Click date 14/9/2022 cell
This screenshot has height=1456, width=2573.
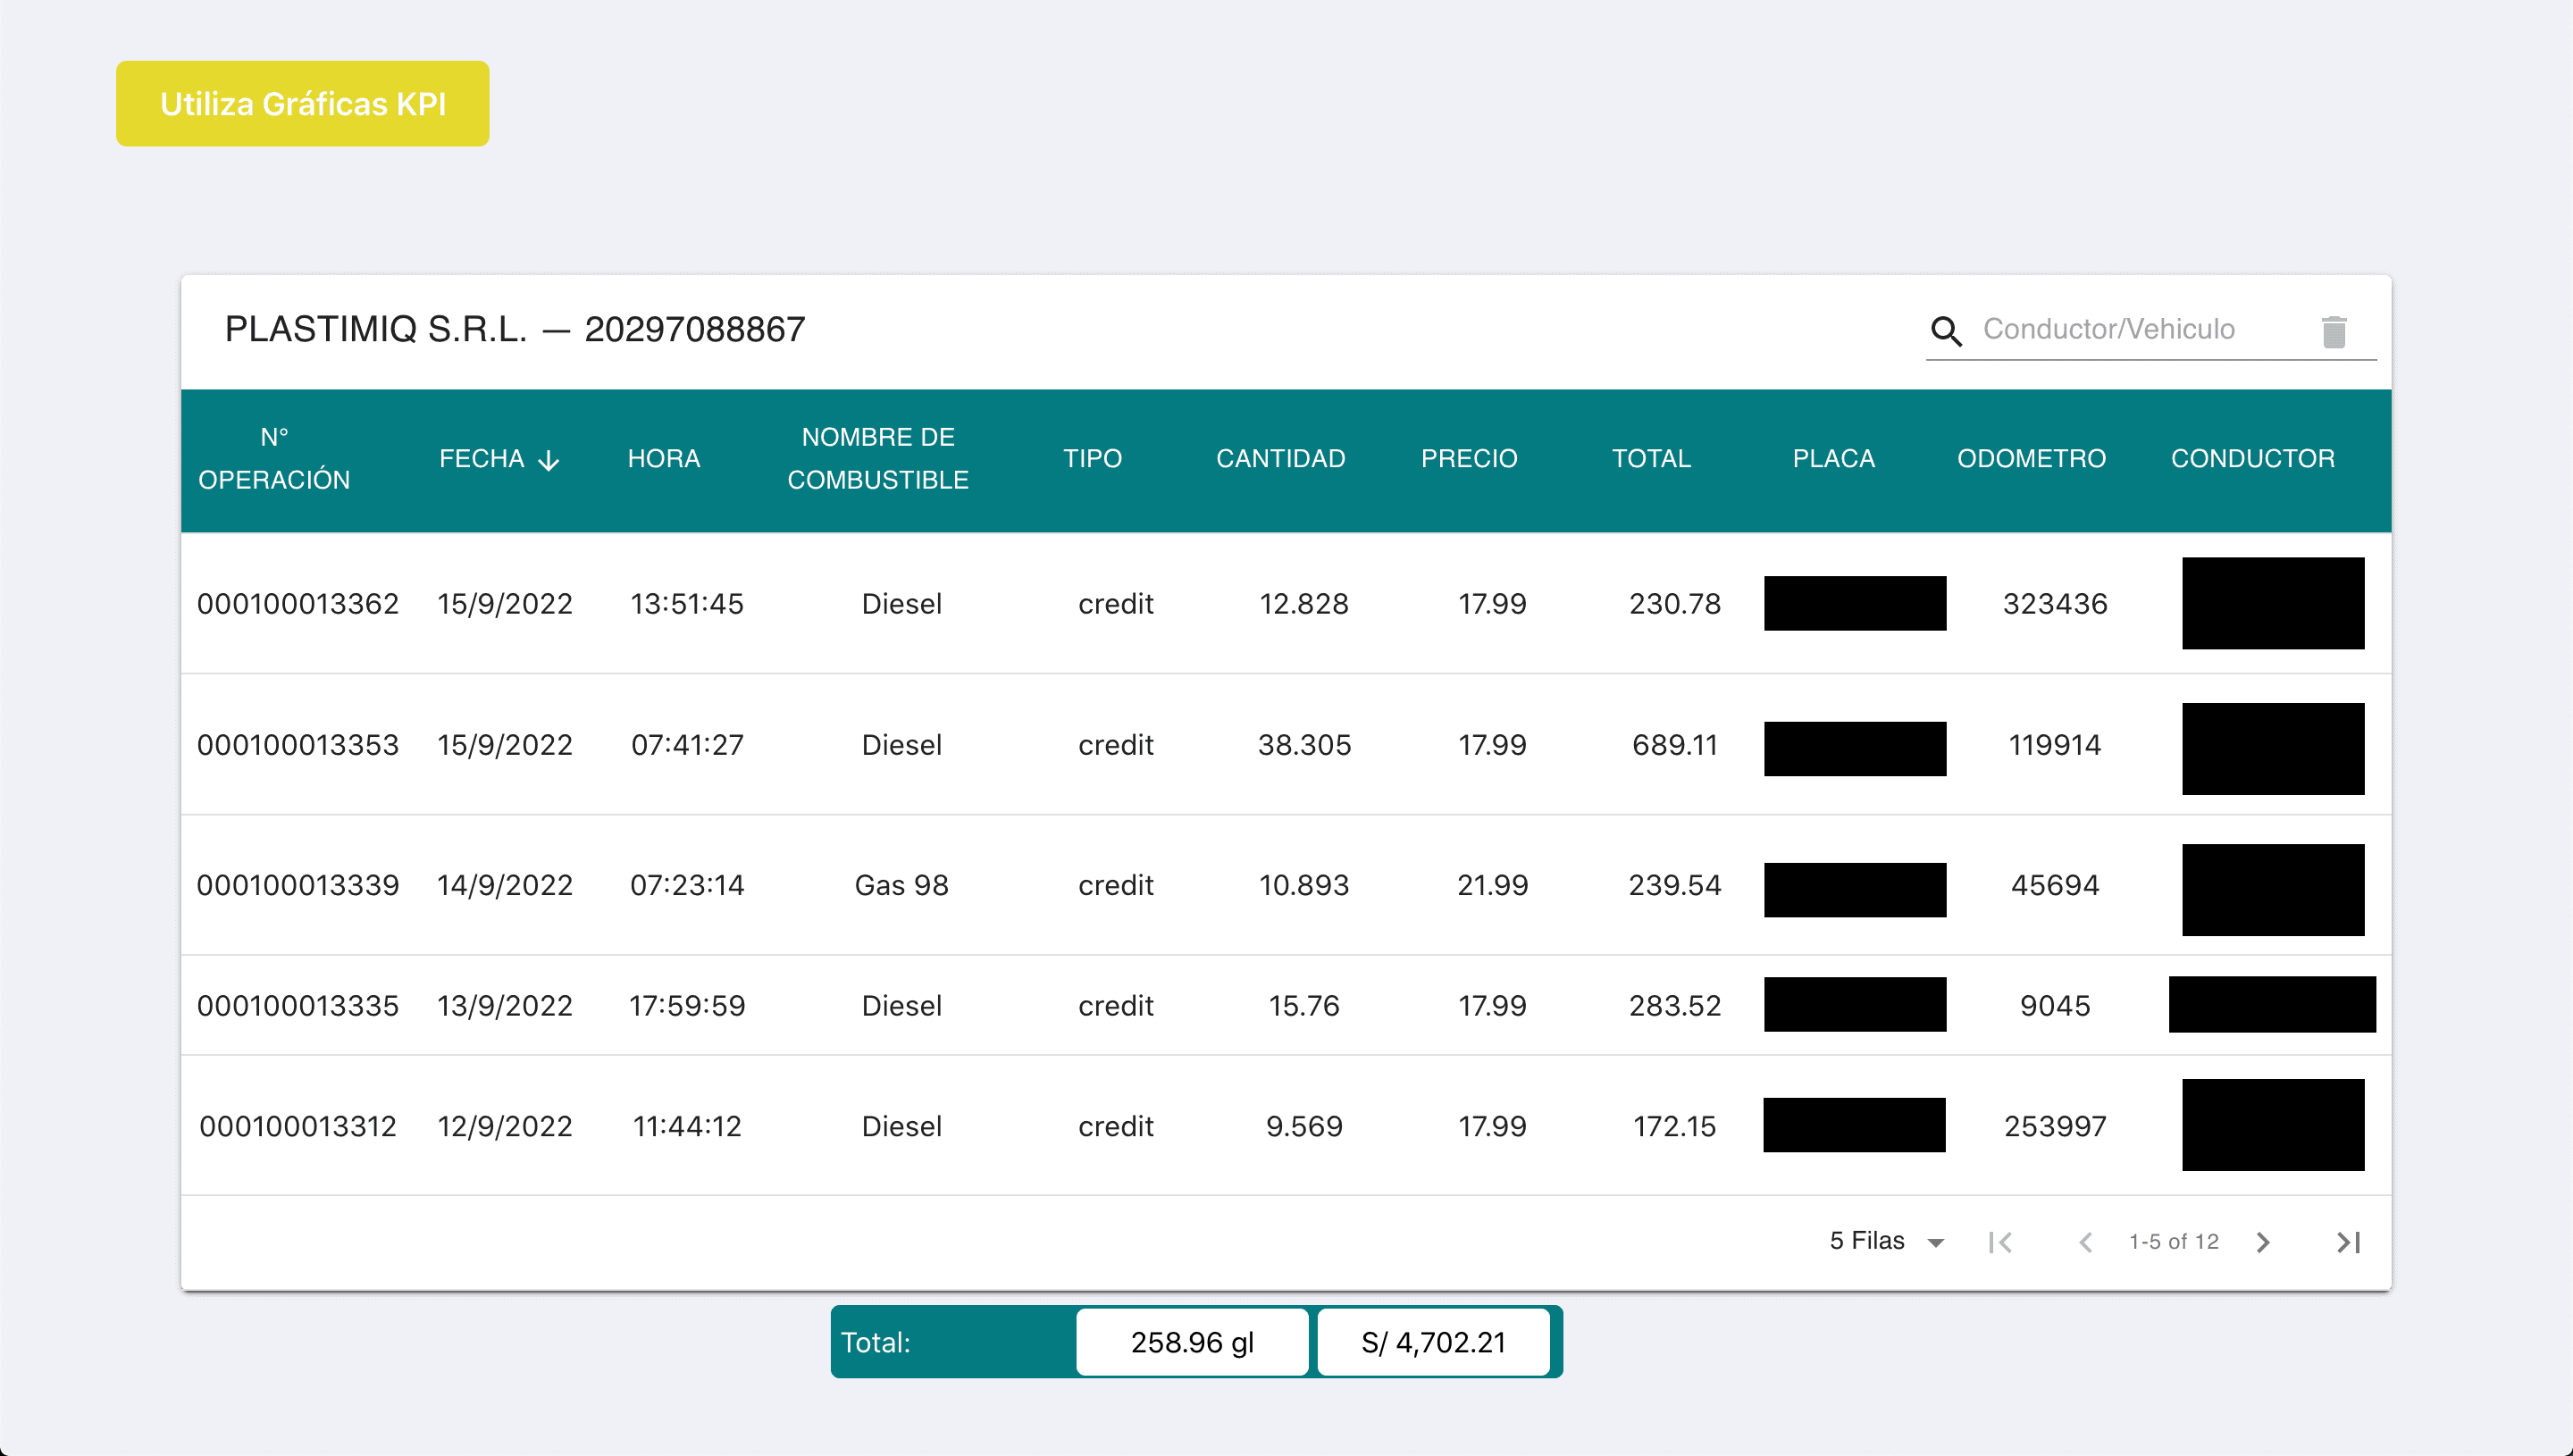click(505, 885)
